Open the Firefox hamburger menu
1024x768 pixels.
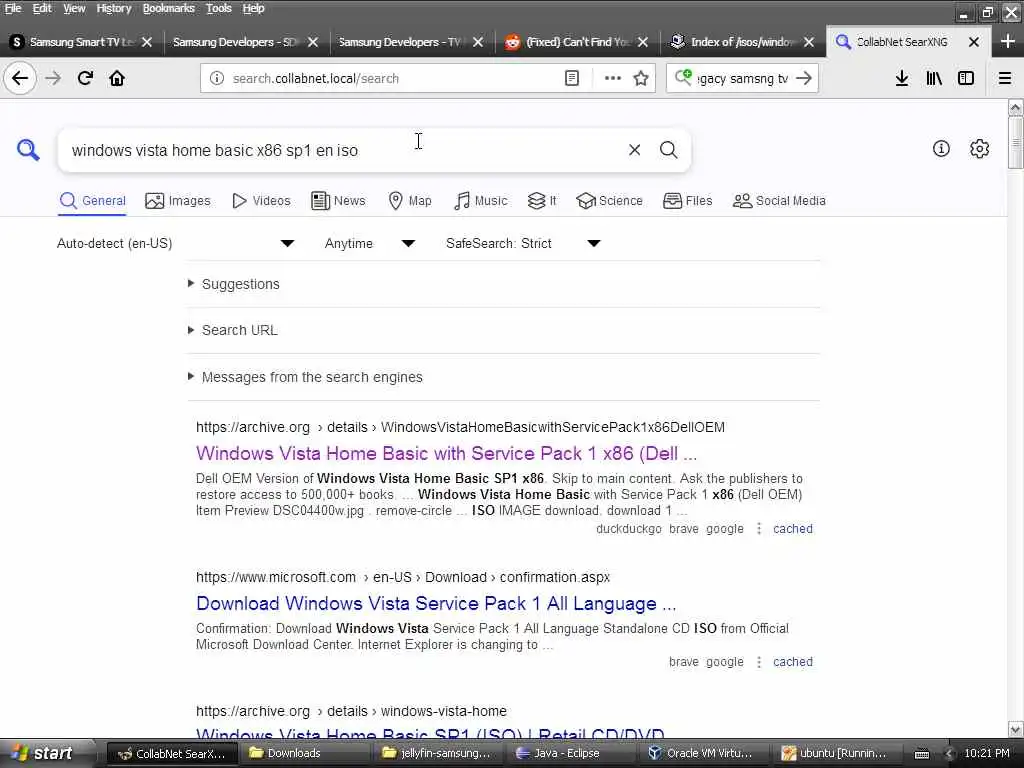(x=1005, y=78)
